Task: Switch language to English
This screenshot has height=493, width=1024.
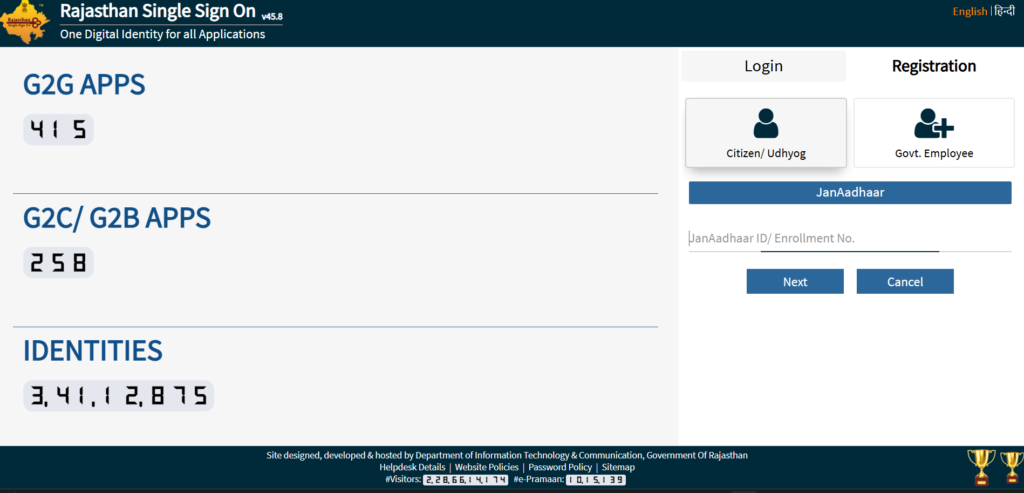Action: tap(969, 11)
